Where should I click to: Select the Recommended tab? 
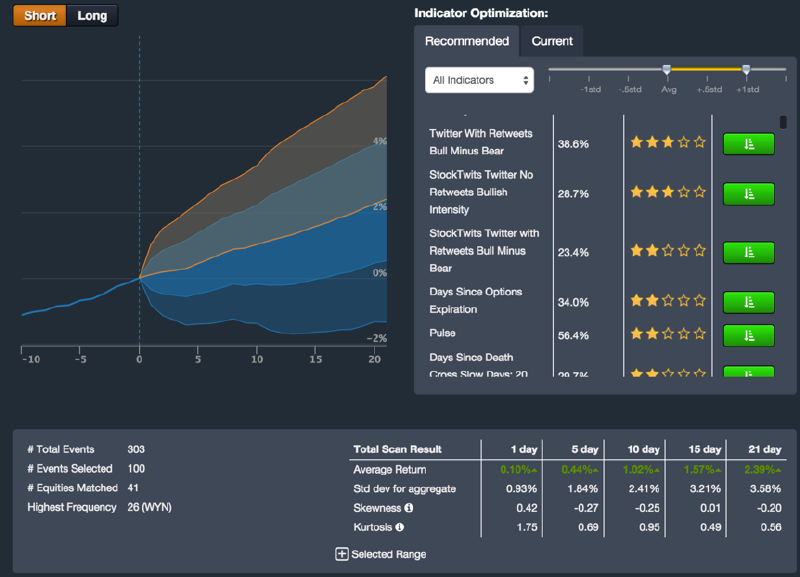(466, 41)
